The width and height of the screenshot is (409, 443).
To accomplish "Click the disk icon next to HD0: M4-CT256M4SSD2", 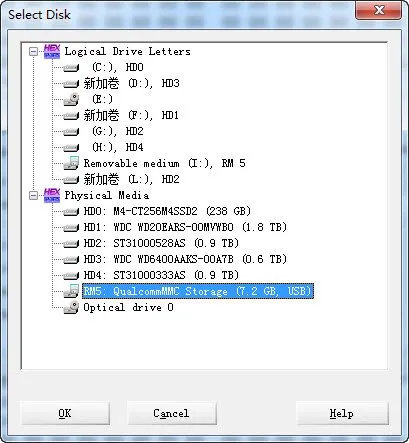I will (71, 212).
